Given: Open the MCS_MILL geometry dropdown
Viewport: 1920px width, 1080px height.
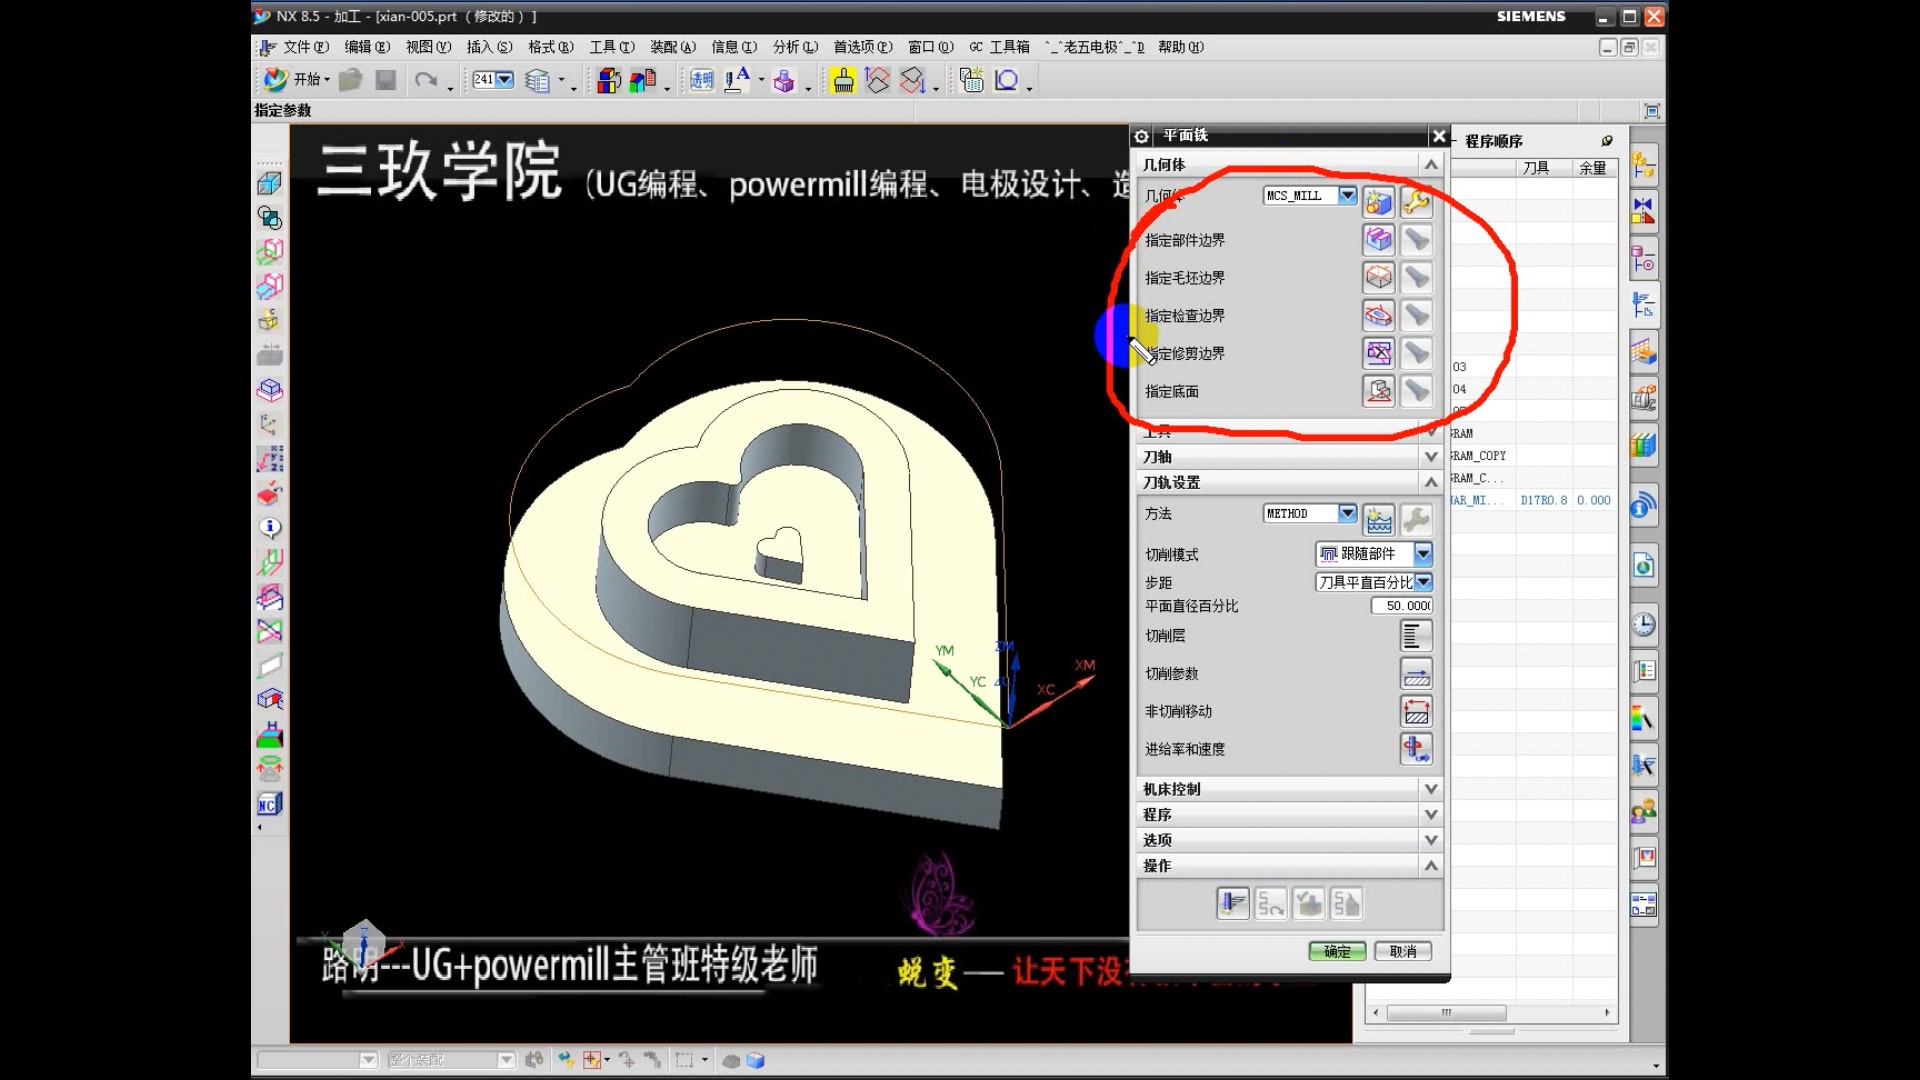Looking at the screenshot, I should 1347,195.
